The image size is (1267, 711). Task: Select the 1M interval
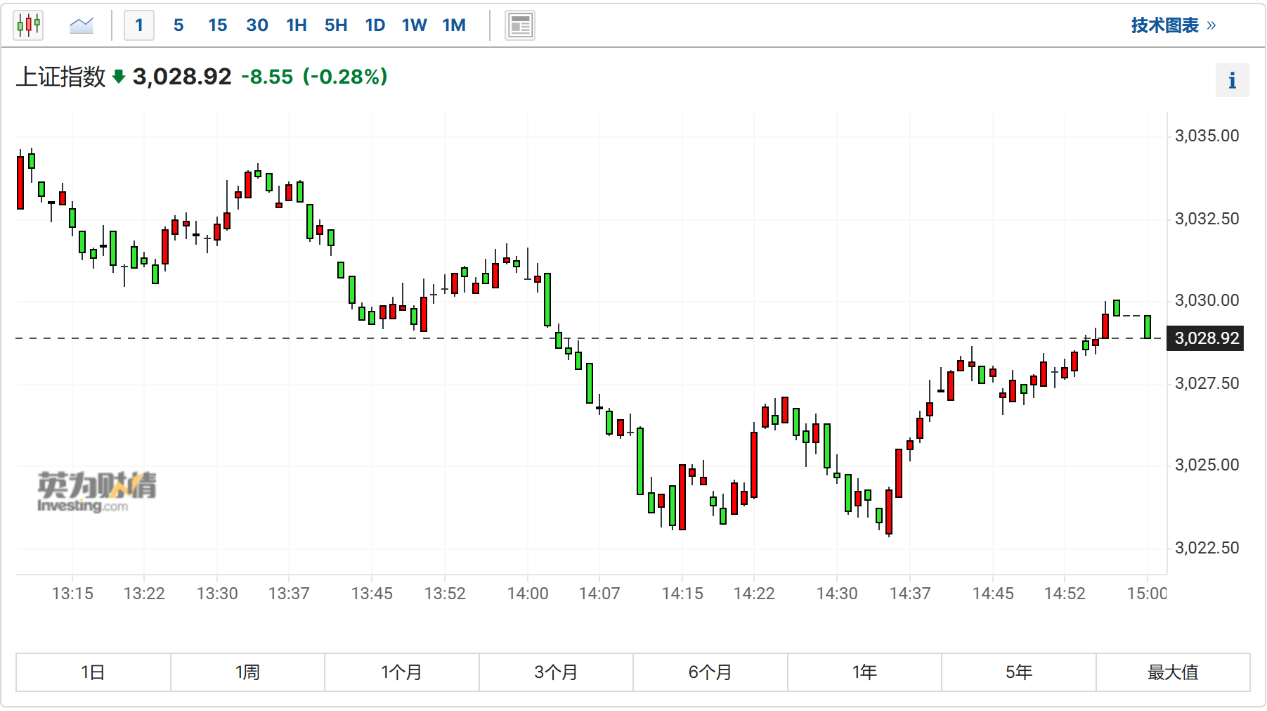(454, 25)
